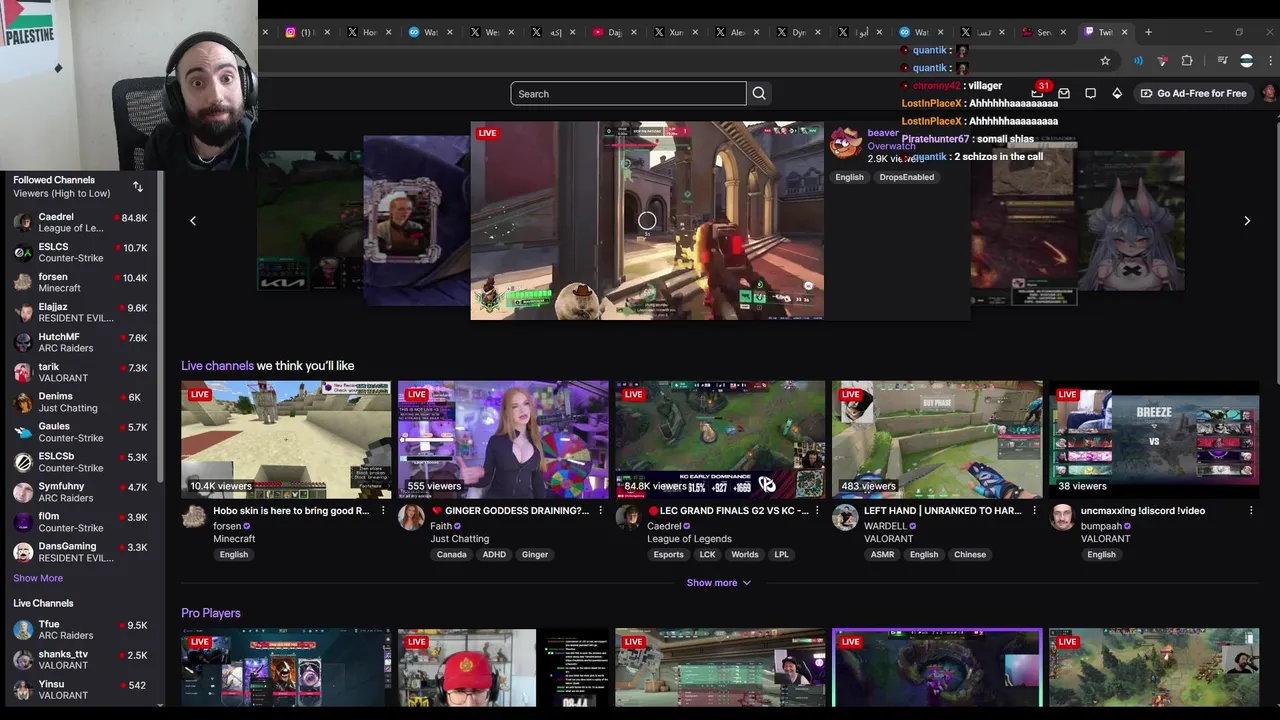Open Caedrel in Followed Channels

pyautogui.click(x=80, y=222)
